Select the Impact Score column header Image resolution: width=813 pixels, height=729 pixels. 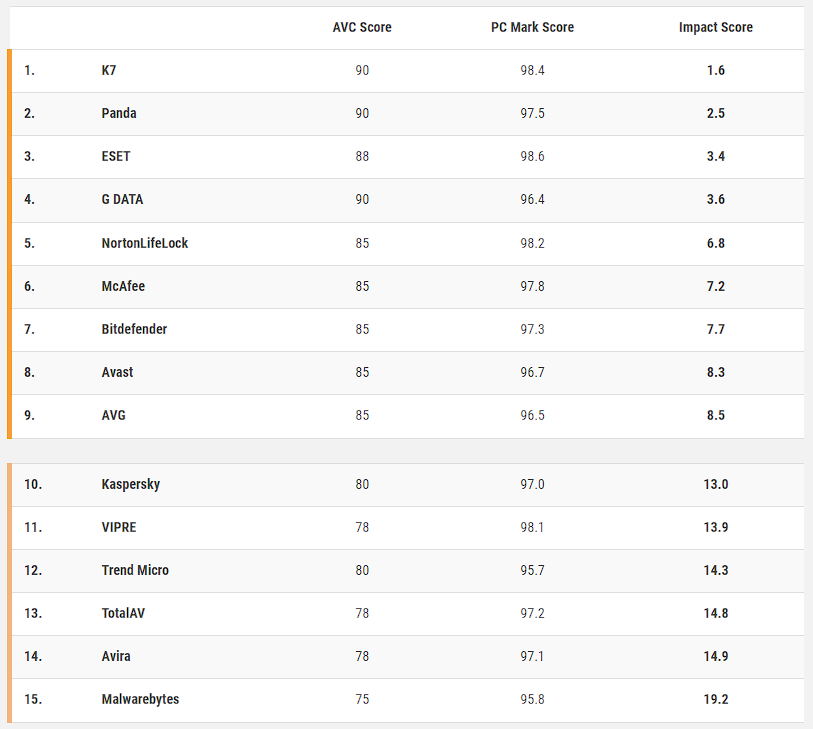pos(715,27)
